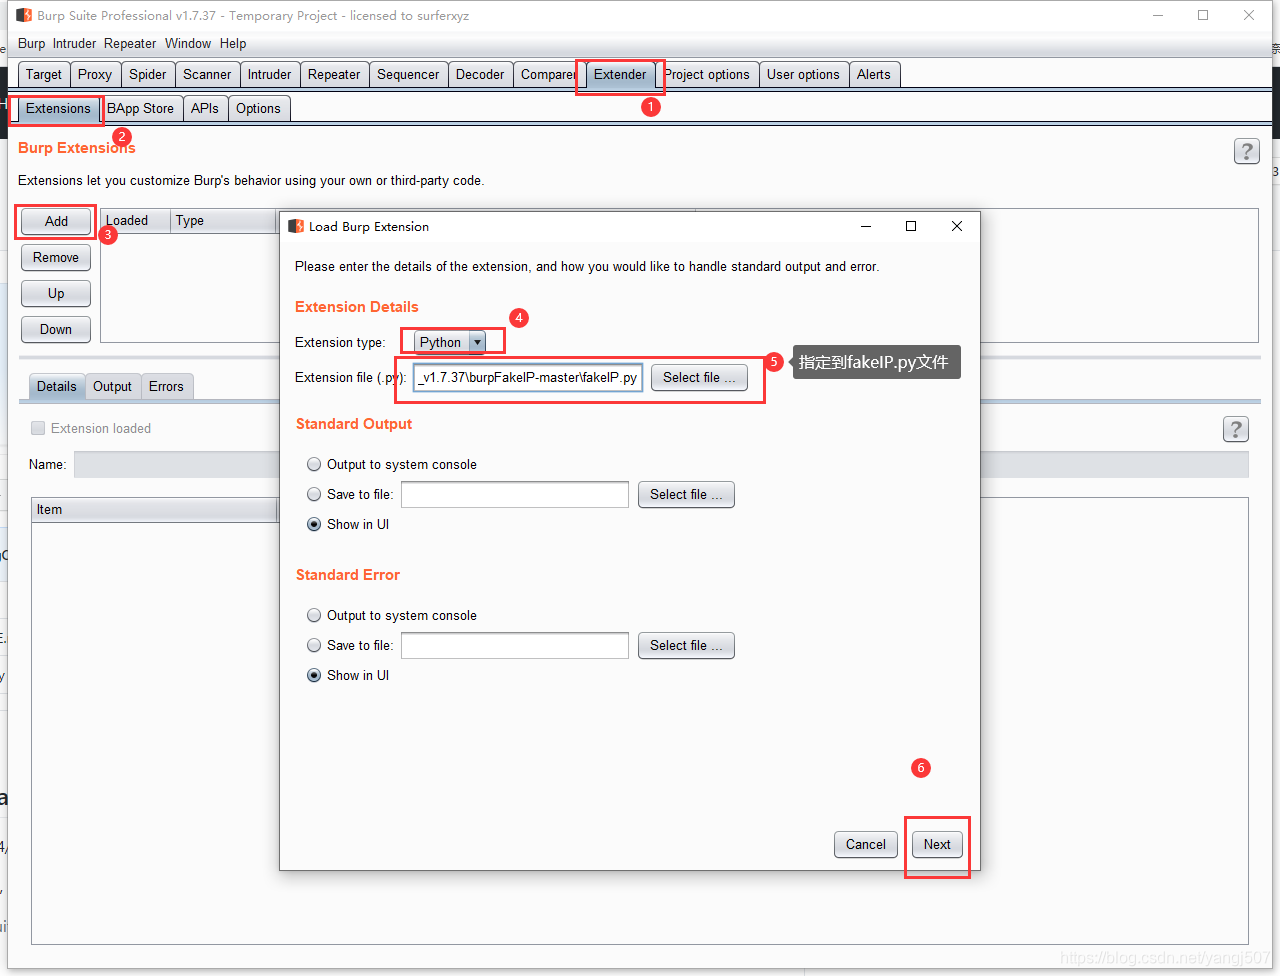Maximize the main Burp Suite window

point(1203,15)
